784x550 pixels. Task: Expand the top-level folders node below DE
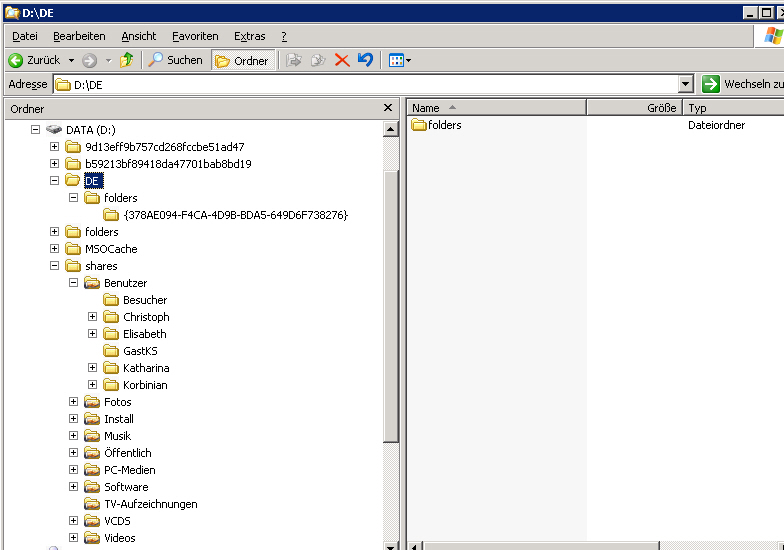tap(54, 232)
